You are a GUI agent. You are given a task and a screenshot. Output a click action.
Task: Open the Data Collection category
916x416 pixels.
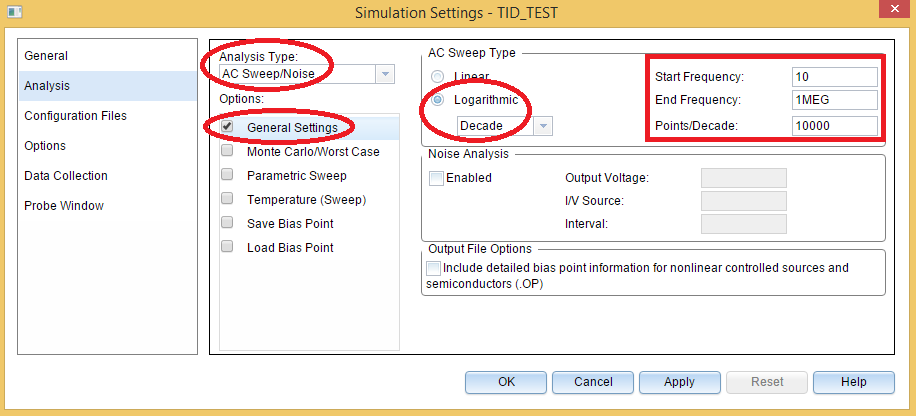(x=107, y=176)
